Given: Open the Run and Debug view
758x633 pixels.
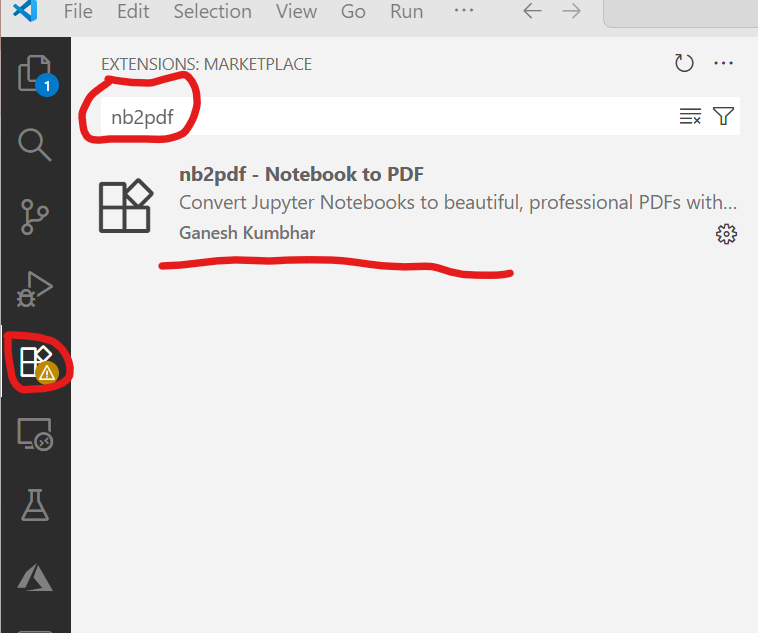Looking at the screenshot, I should coord(35,289).
